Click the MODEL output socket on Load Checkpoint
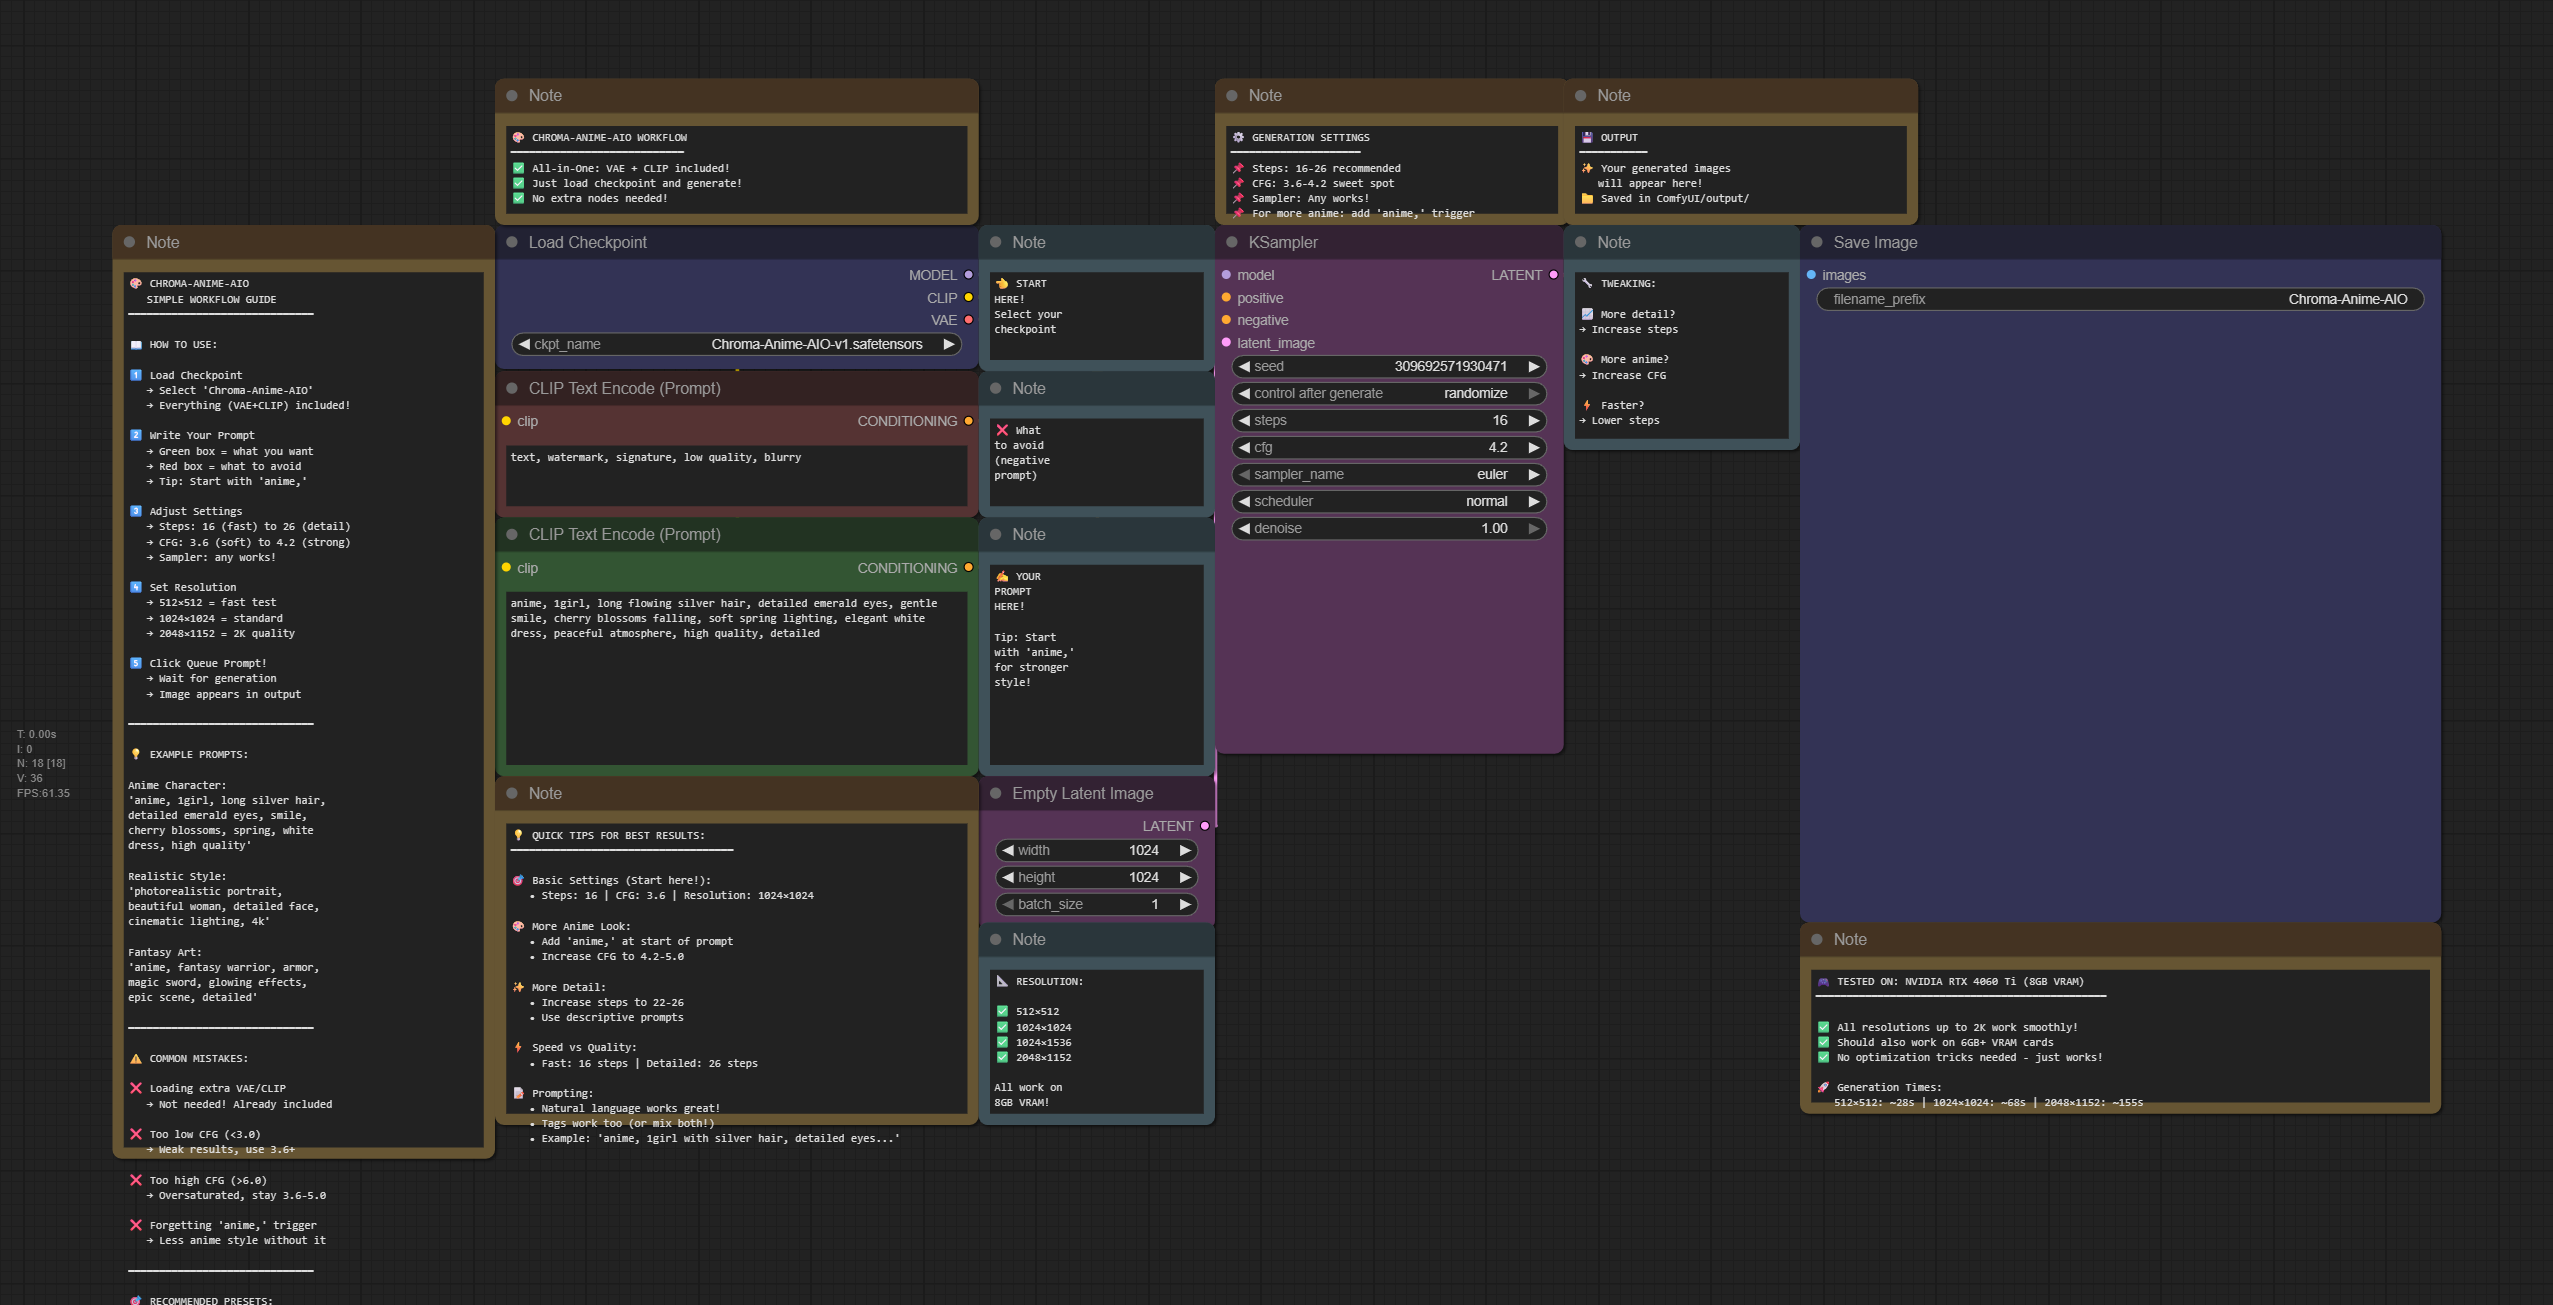Viewport: 2553px width, 1305px height. tap(968, 275)
